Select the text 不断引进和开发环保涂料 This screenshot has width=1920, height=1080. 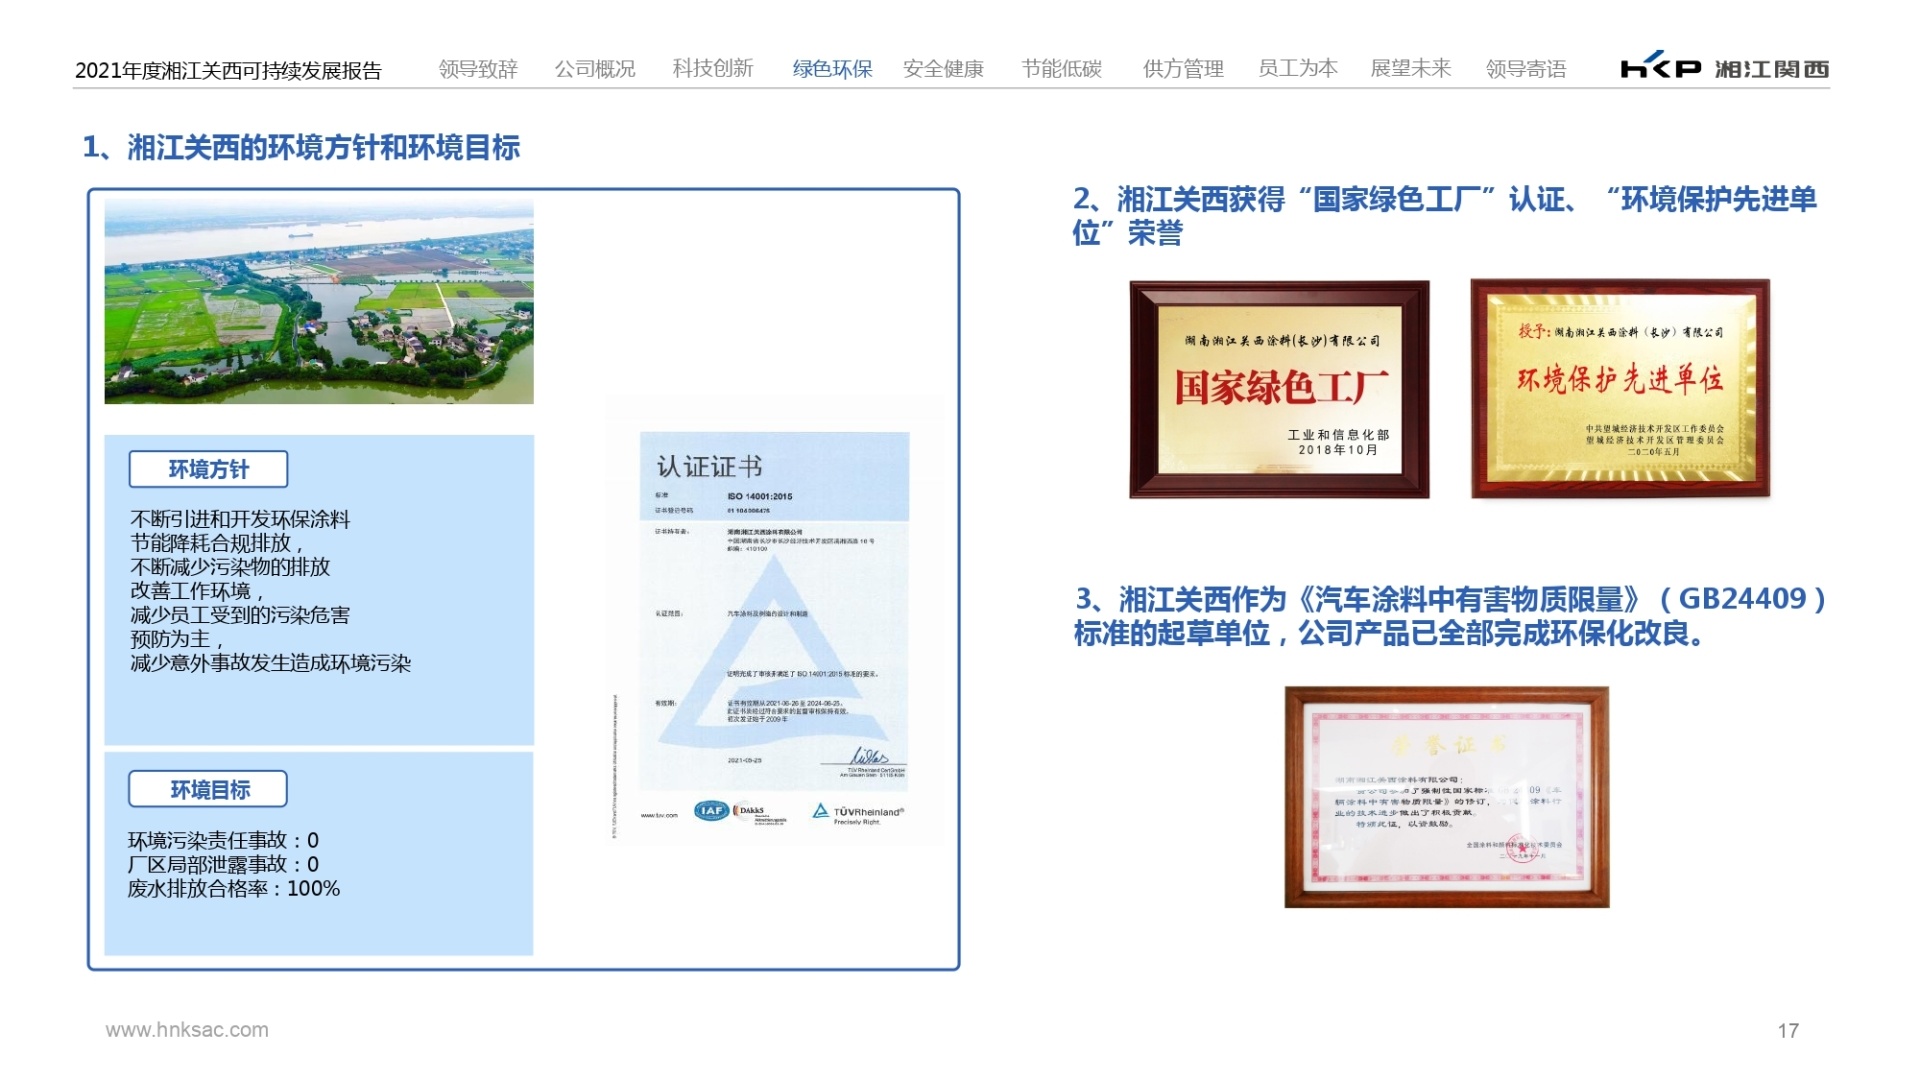click(x=240, y=519)
